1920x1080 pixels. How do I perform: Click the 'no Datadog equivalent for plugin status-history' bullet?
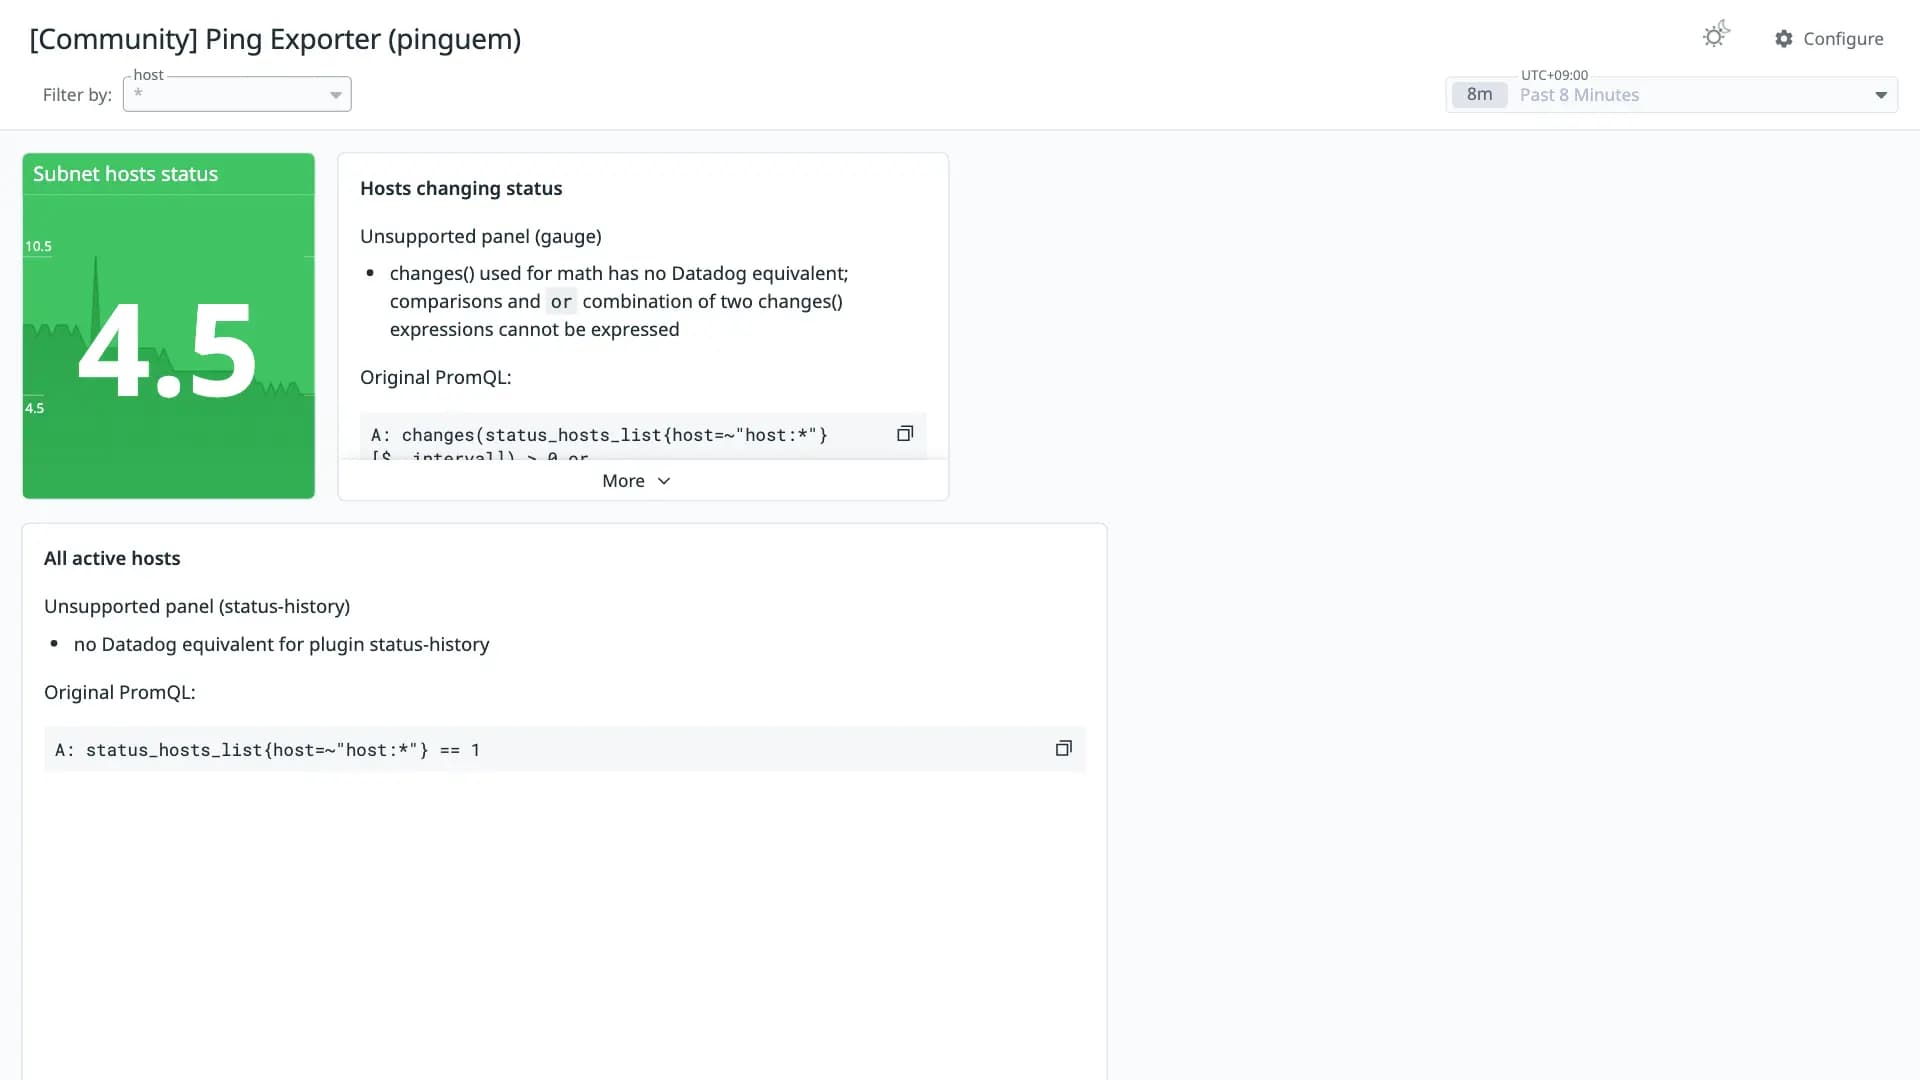point(281,645)
